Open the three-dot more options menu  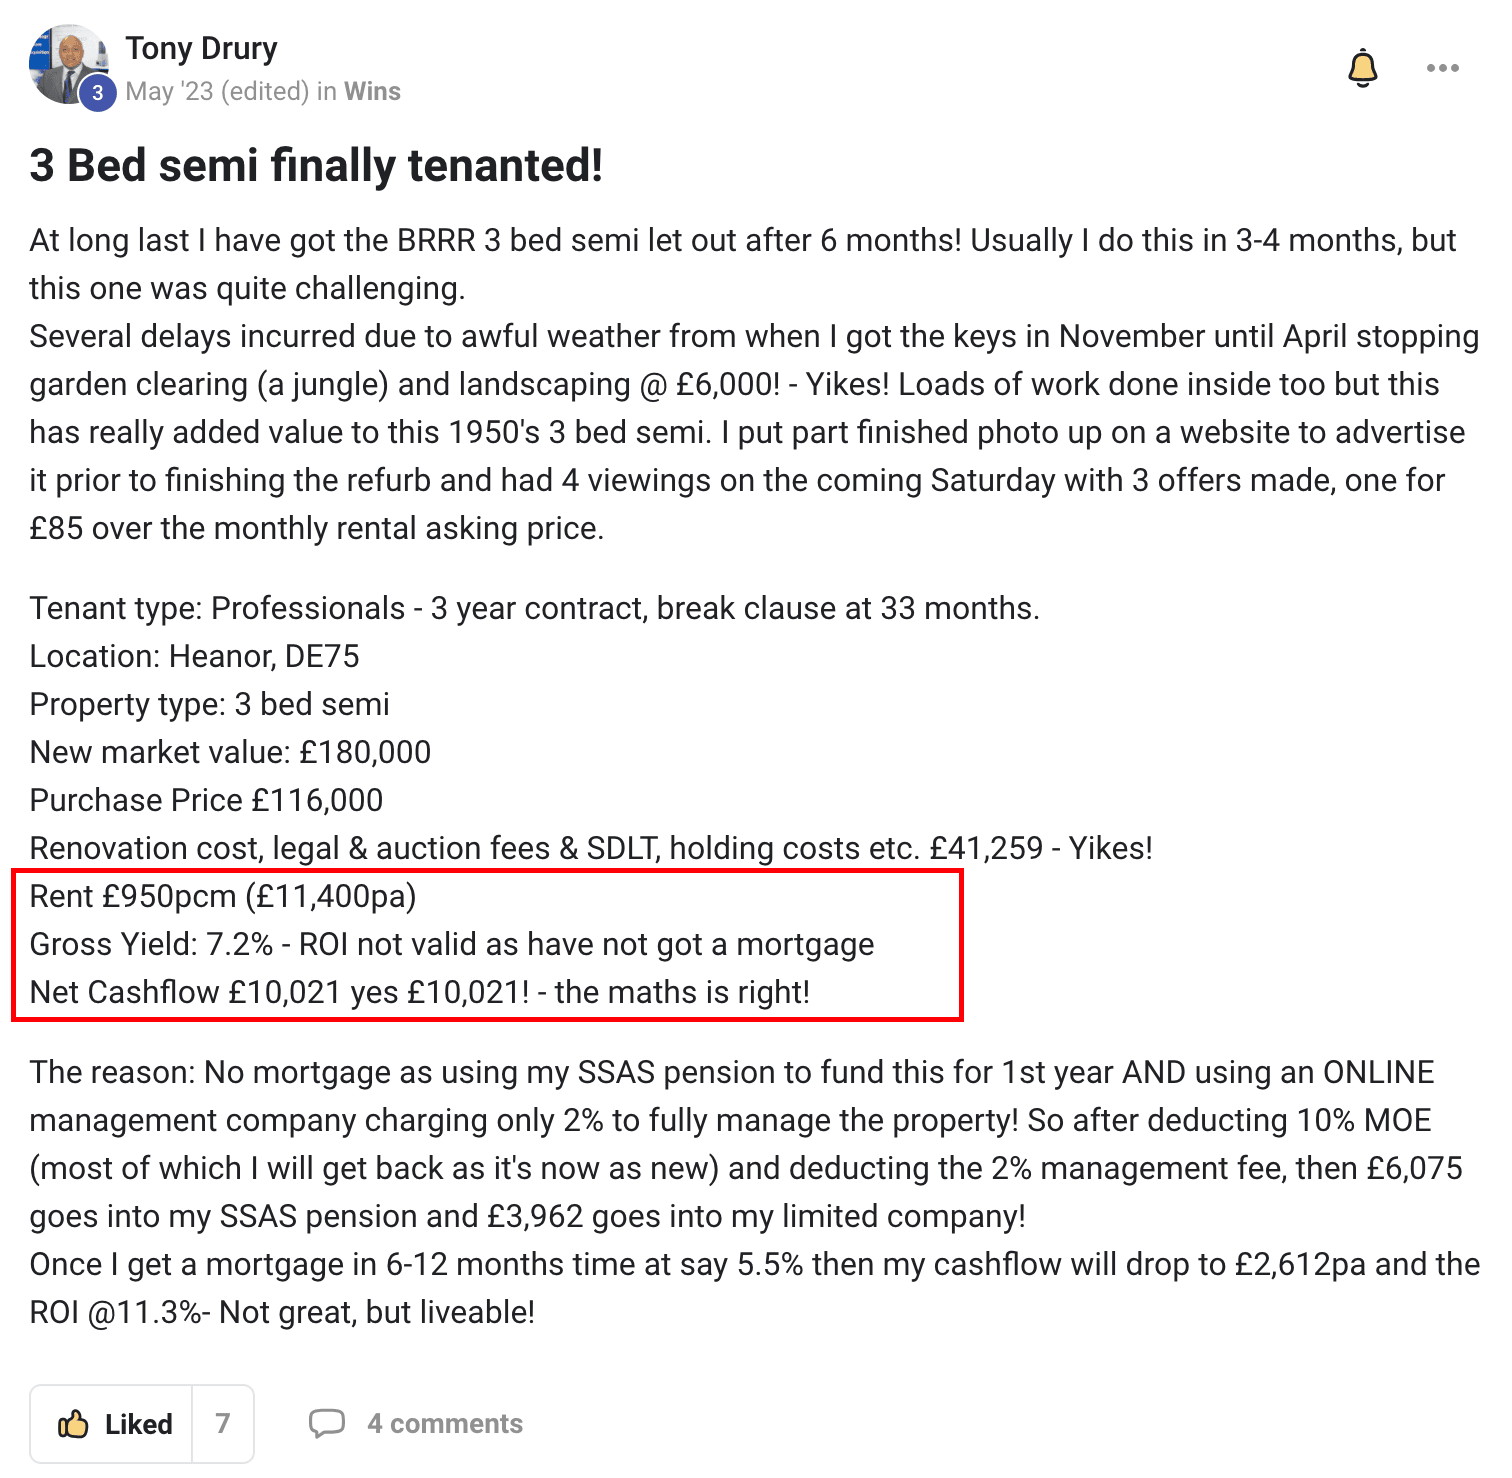1442,68
